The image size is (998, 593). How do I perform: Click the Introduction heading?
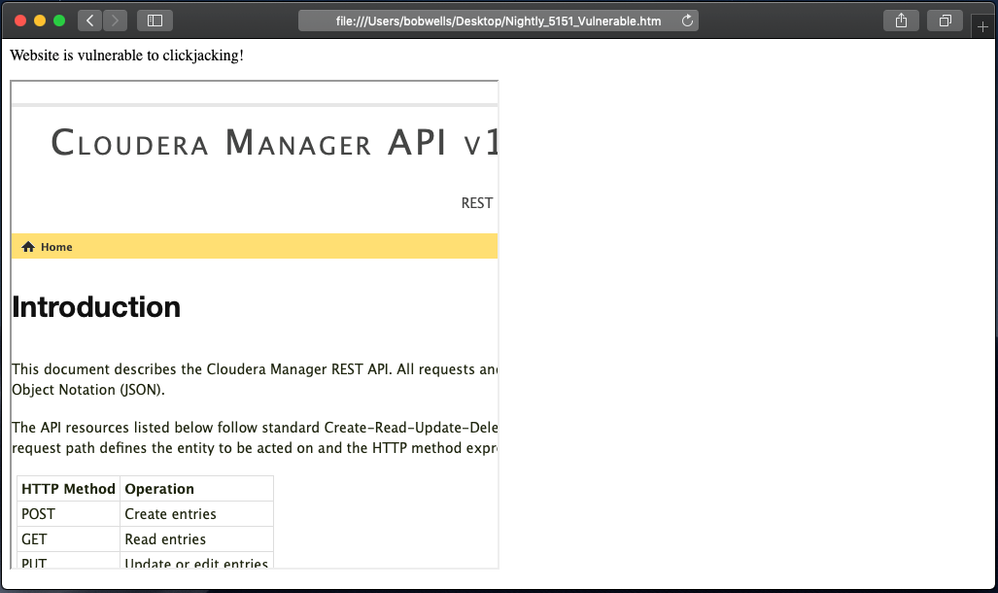coord(96,307)
